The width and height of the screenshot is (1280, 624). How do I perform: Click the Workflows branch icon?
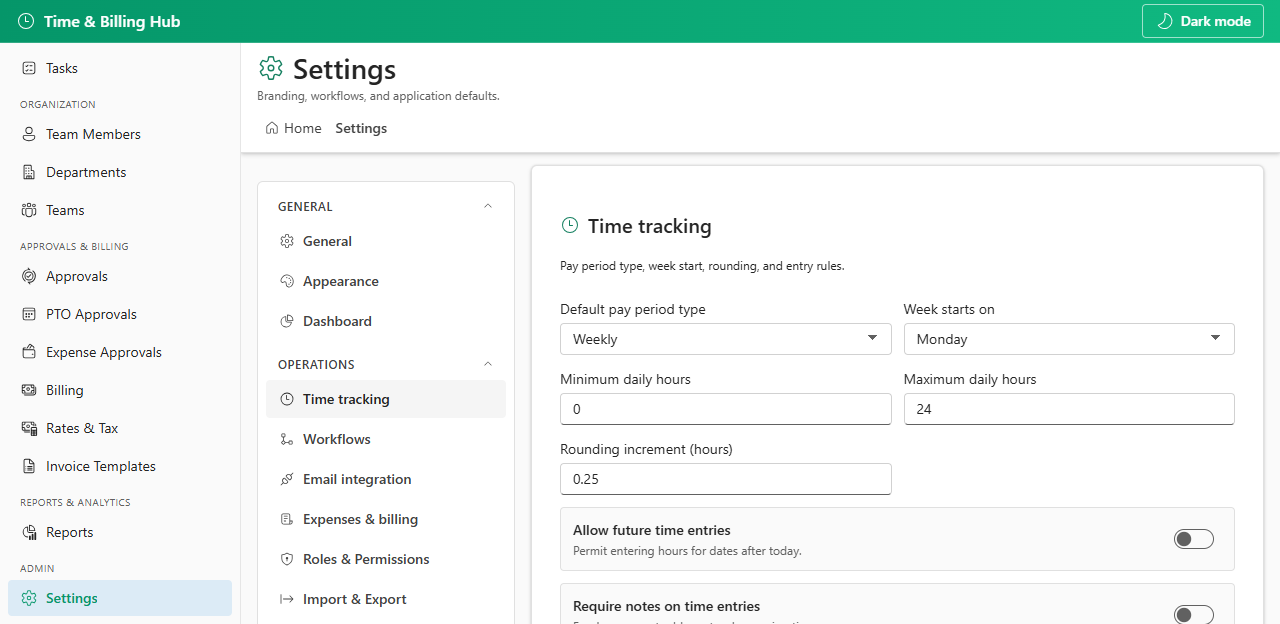[287, 439]
